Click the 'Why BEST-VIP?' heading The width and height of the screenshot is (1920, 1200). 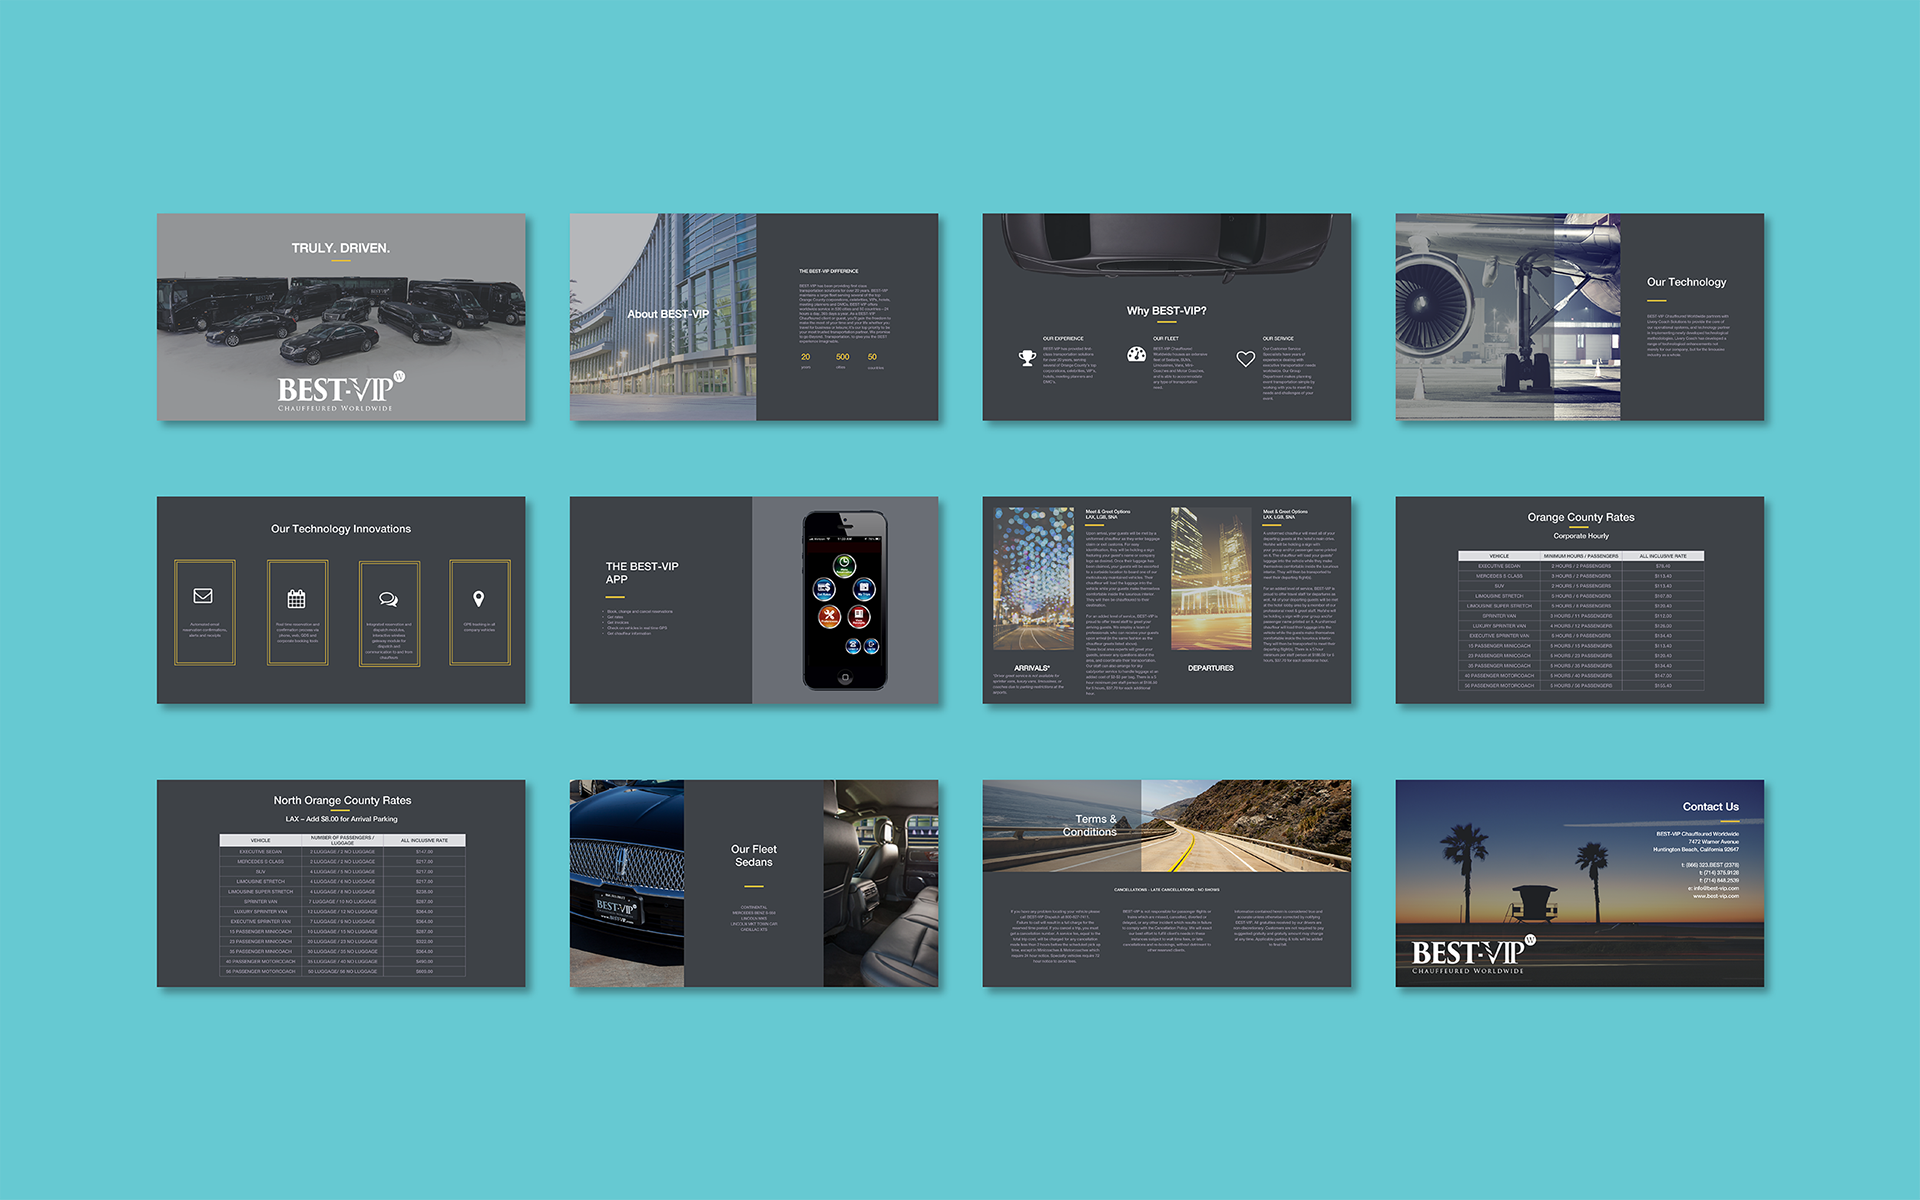tap(1167, 311)
